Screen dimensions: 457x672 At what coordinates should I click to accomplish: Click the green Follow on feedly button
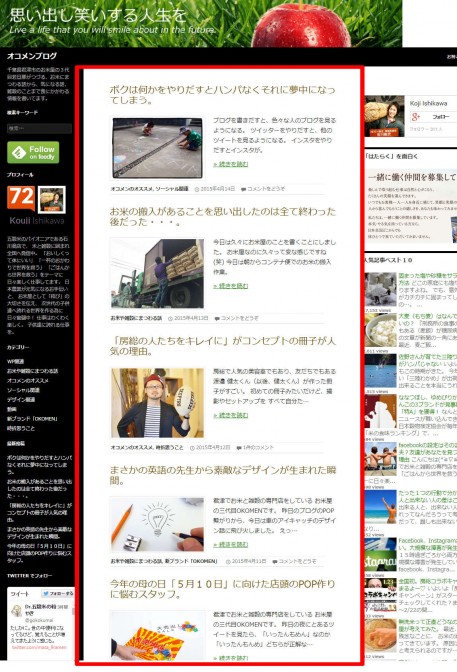point(33,152)
